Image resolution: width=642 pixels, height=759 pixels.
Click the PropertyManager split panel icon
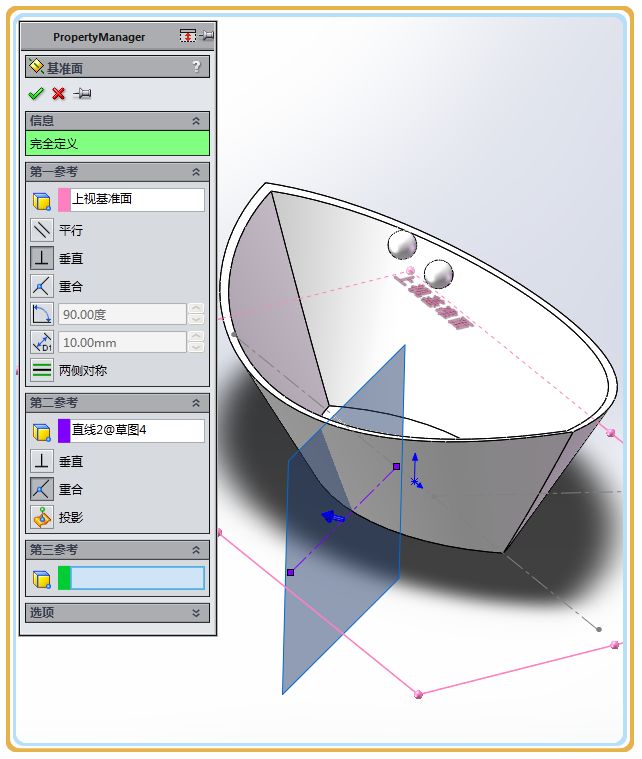coord(187,36)
